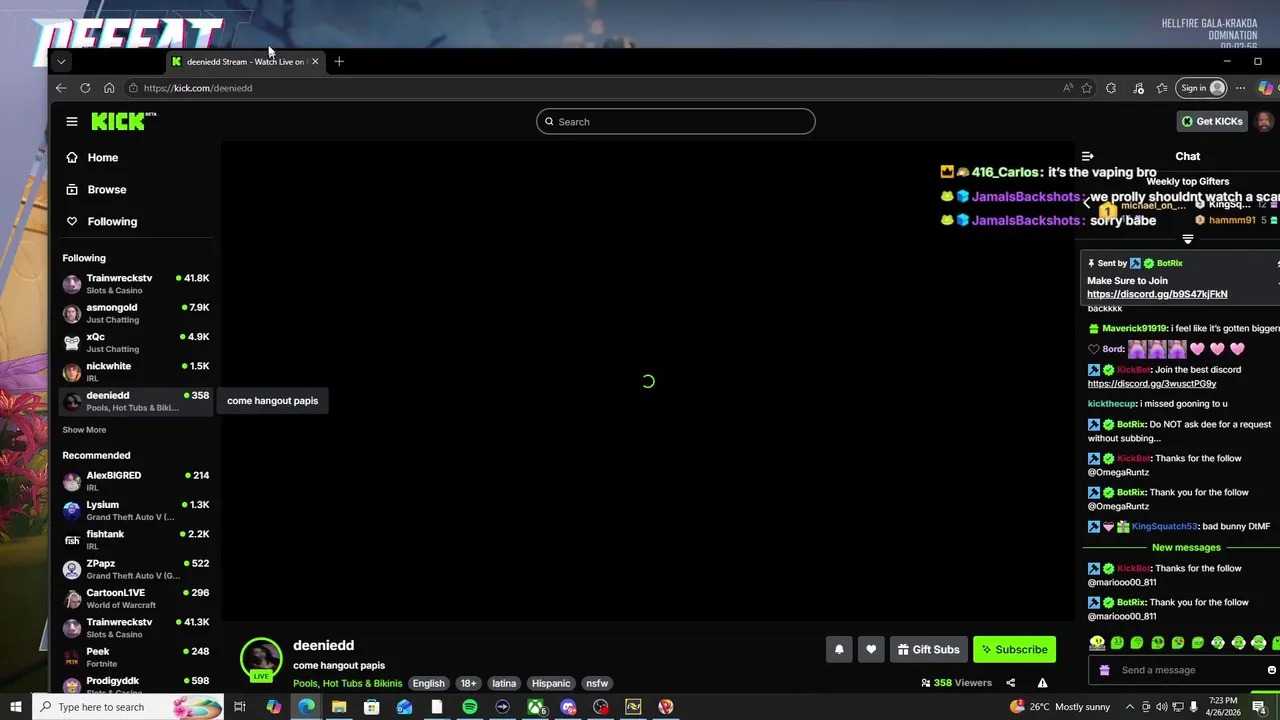Click the browser Sign in button
The height and width of the screenshot is (720, 1280).
click(1202, 88)
